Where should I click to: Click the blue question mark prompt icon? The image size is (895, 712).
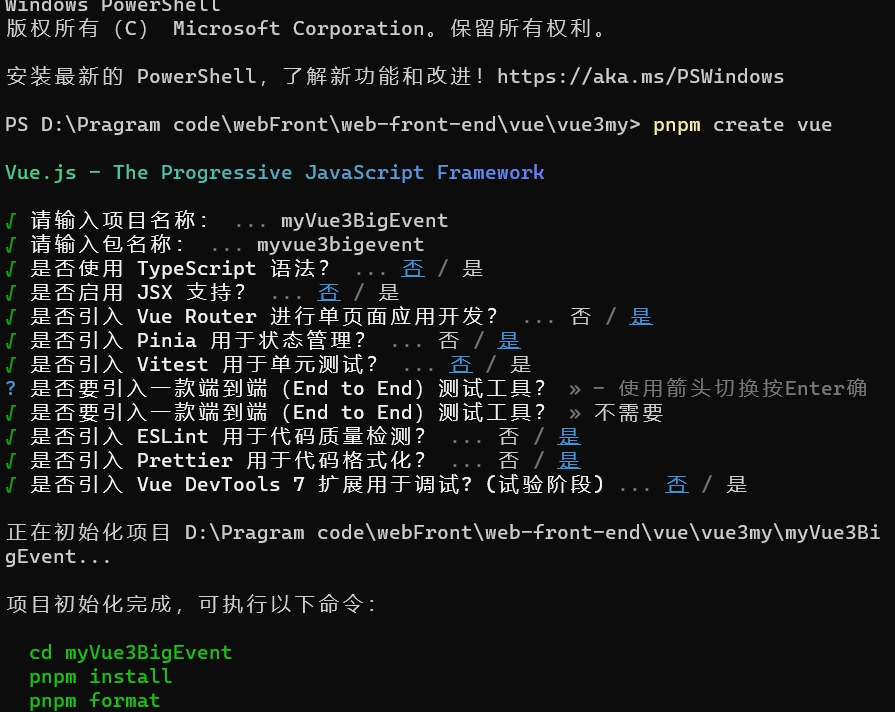[10, 388]
